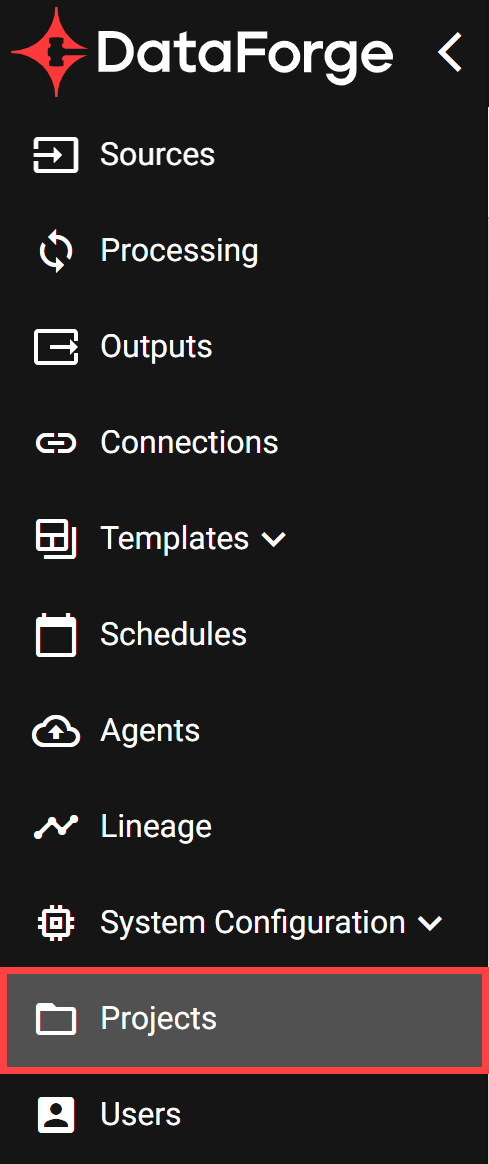Open the Projects menu item
Screen dimensions: 489x1164
(x=245, y=1019)
